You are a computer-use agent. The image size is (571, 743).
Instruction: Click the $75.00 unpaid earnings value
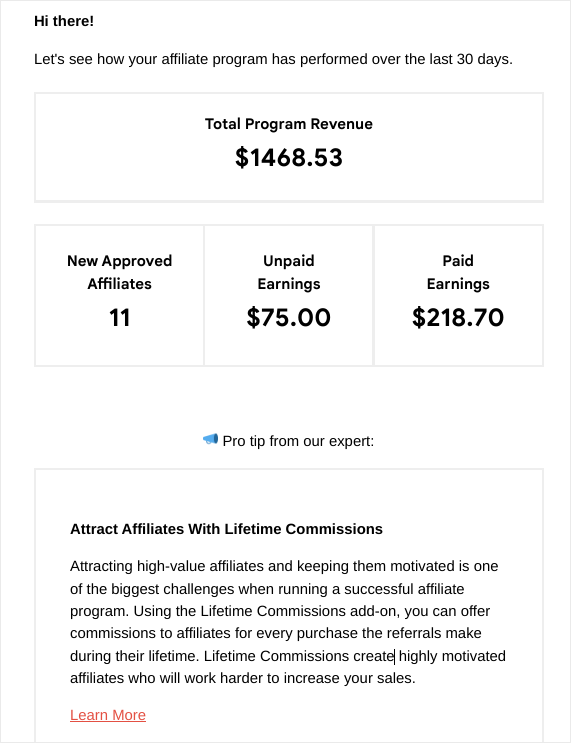coord(289,317)
